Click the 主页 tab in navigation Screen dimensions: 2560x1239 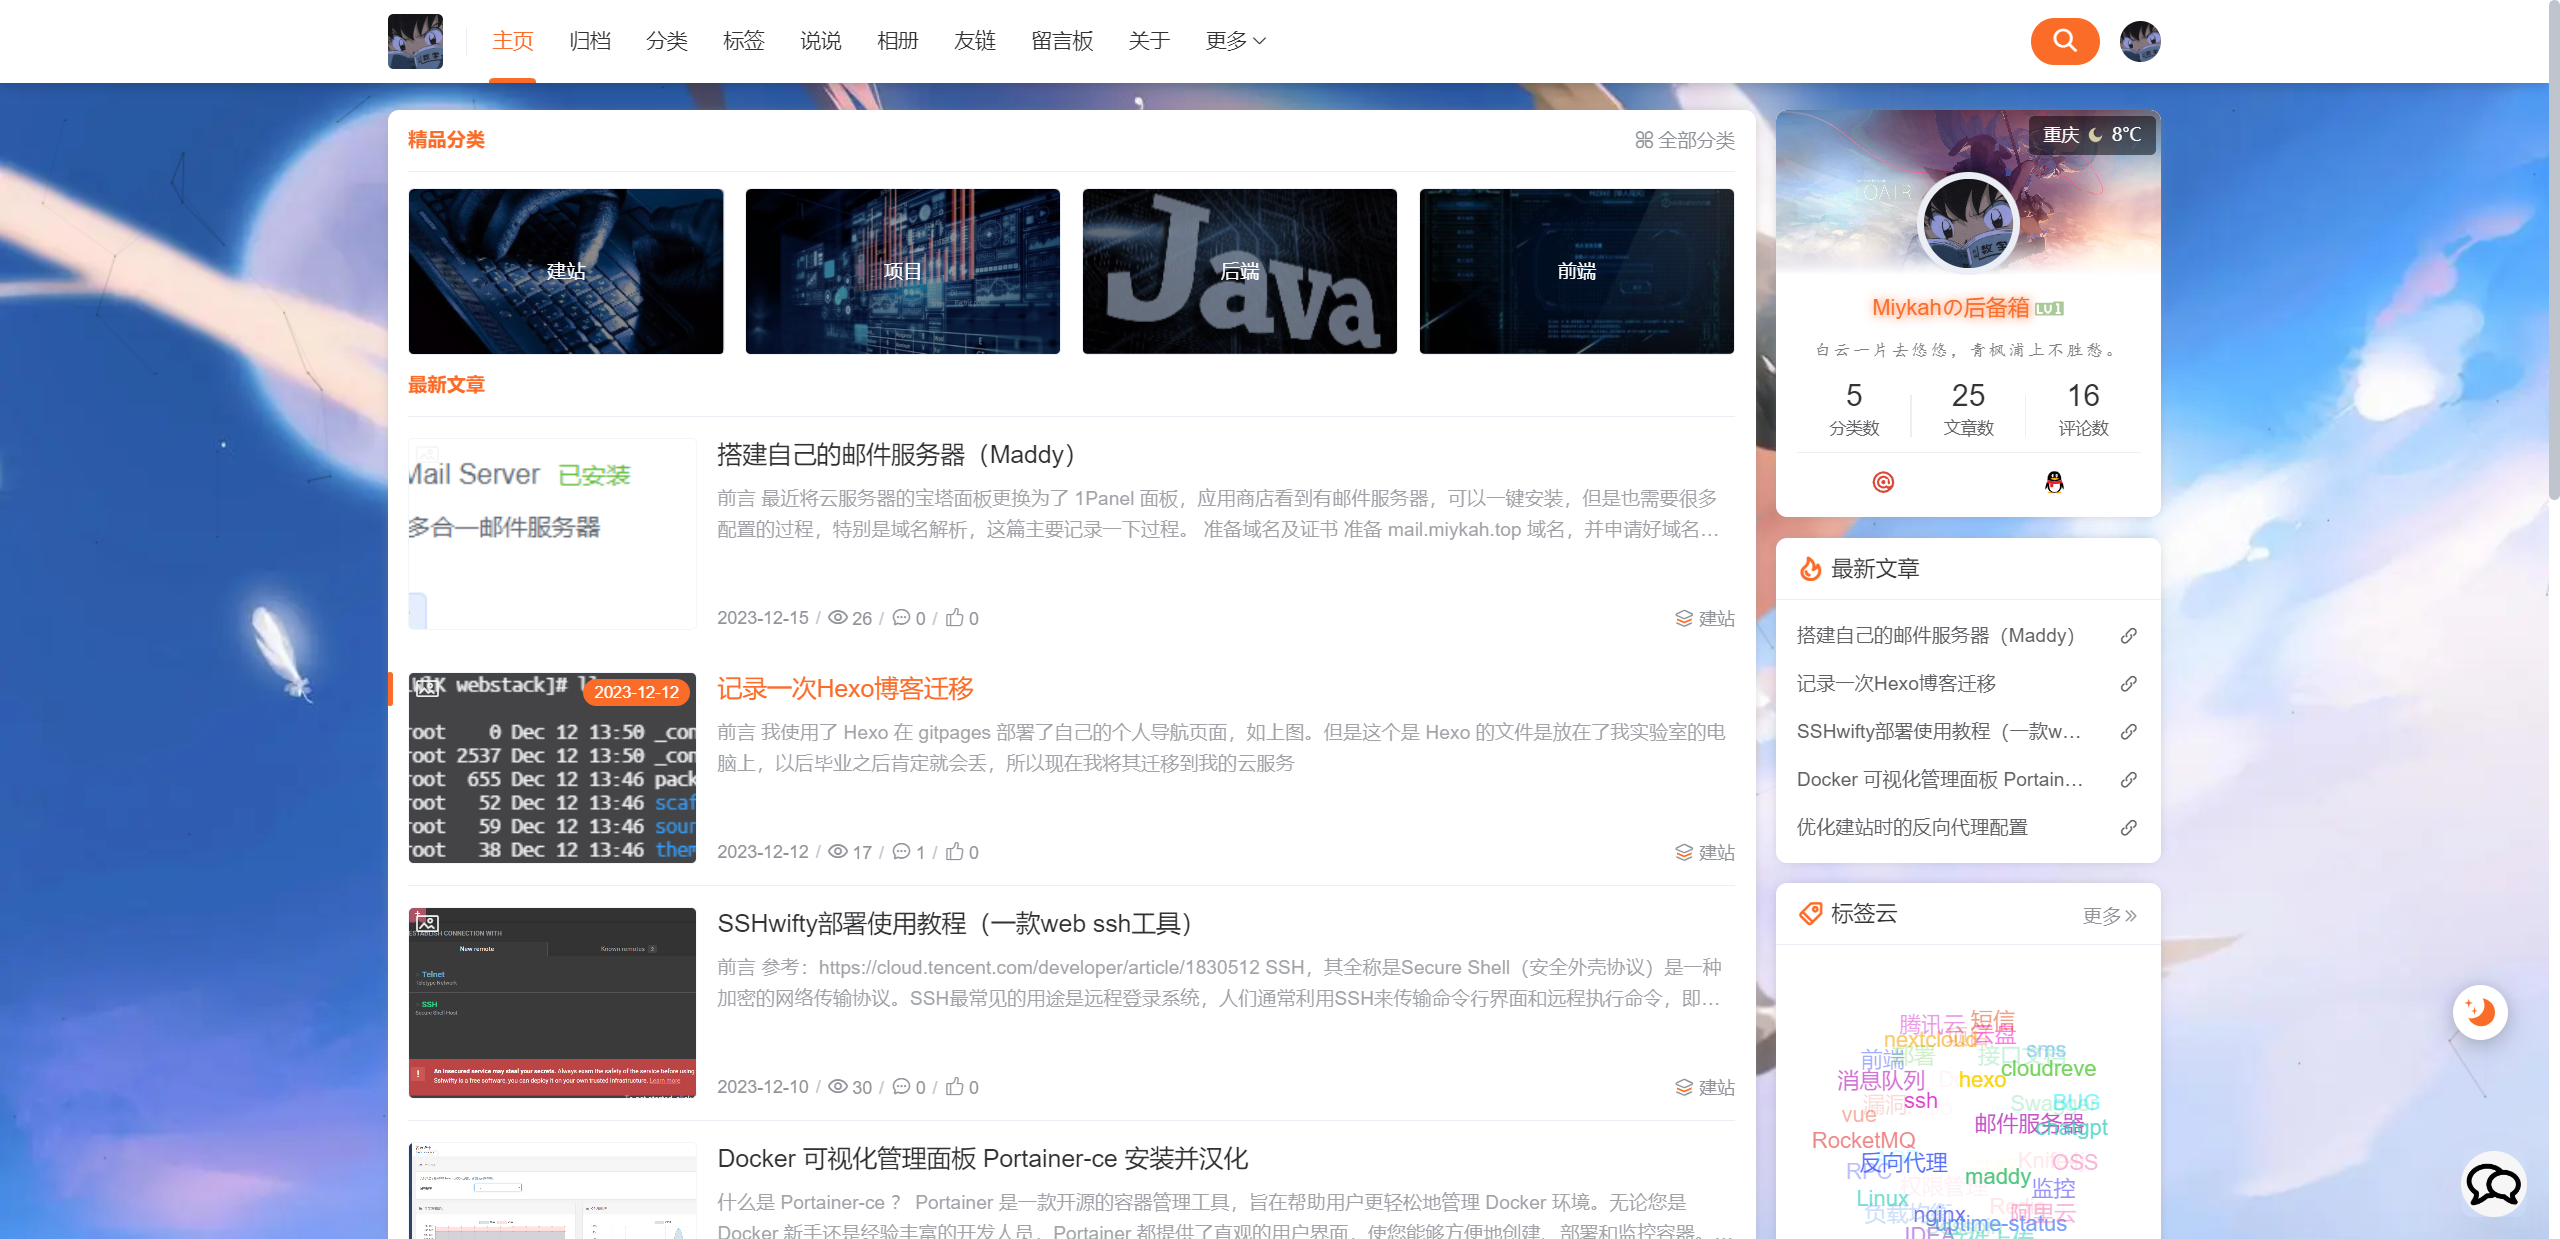(509, 39)
